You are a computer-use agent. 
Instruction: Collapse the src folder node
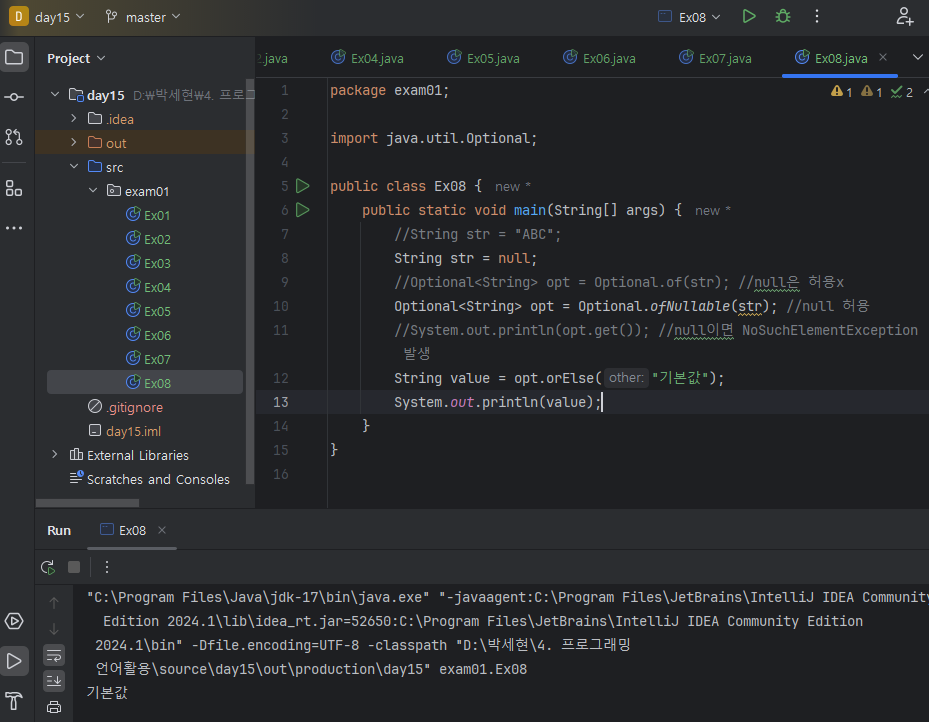pyautogui.click(x=74, y=167)
